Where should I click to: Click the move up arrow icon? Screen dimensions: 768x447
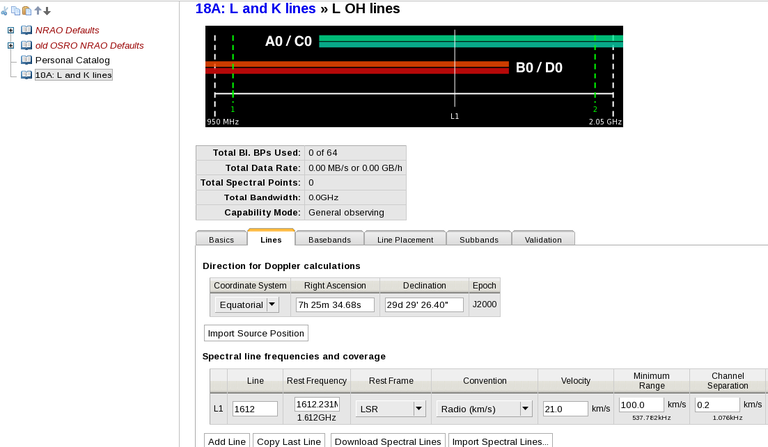pos(38,10)
